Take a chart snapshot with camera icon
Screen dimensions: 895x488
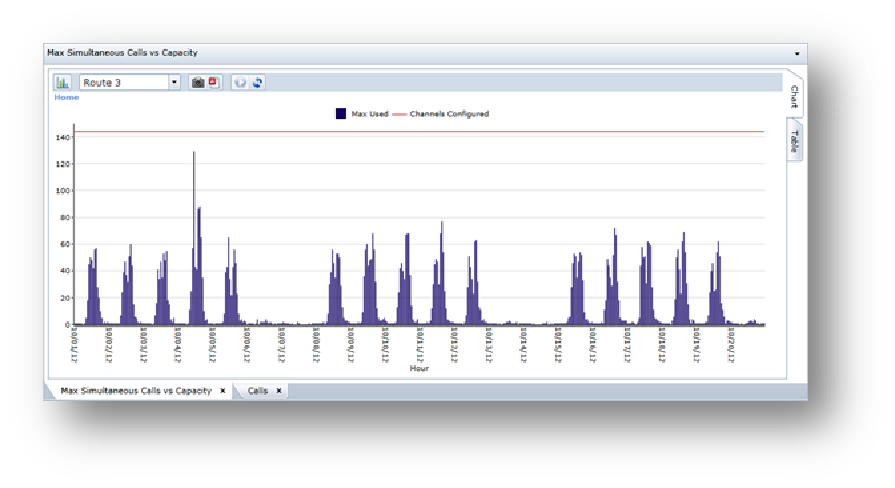coord(197,83)
